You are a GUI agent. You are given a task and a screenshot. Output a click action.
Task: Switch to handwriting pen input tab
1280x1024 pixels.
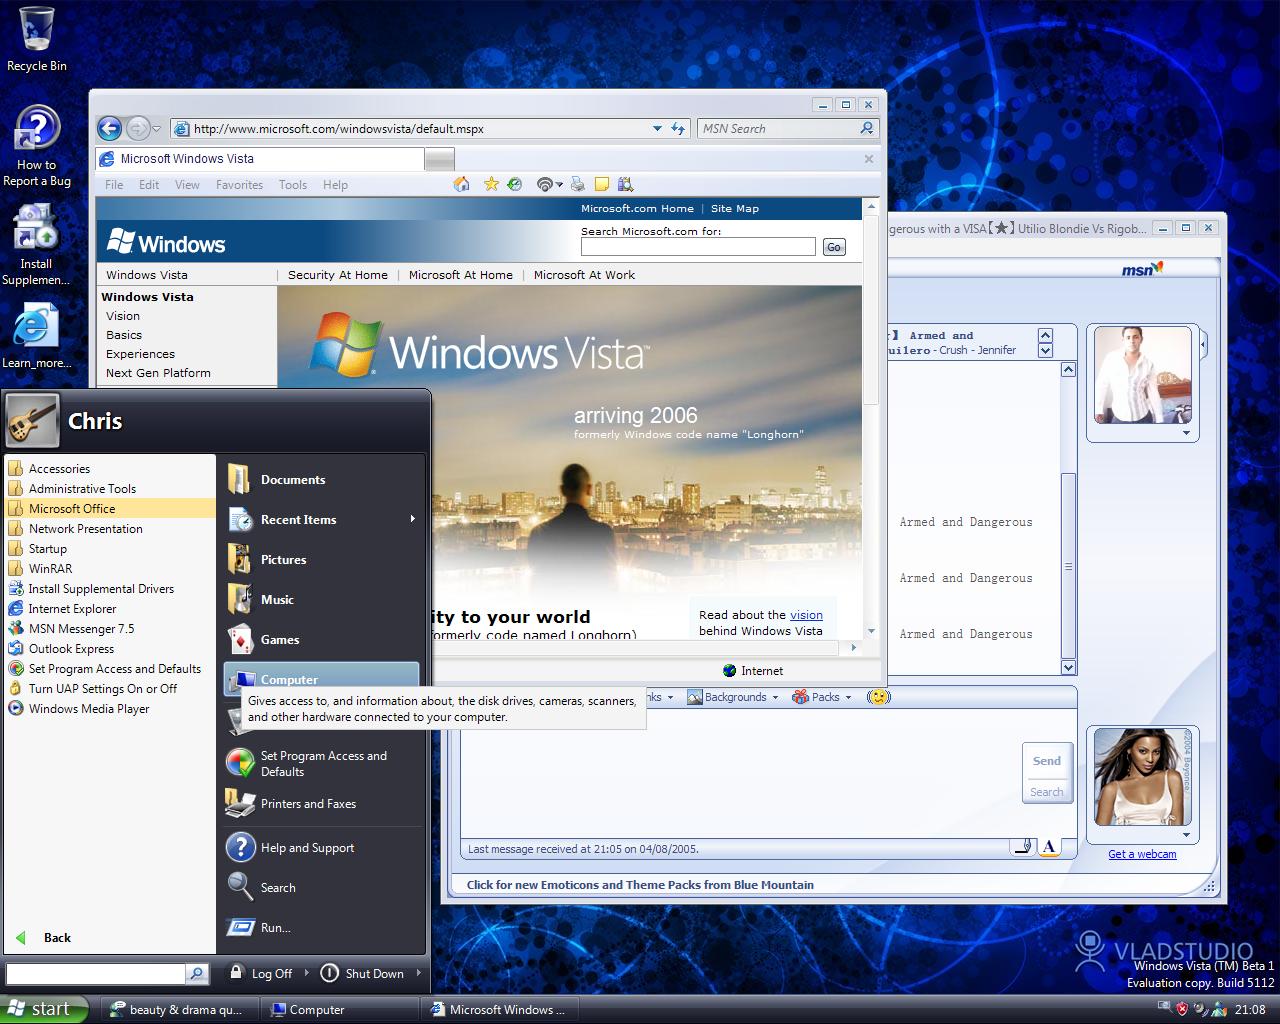click(x=1022, y=847)
